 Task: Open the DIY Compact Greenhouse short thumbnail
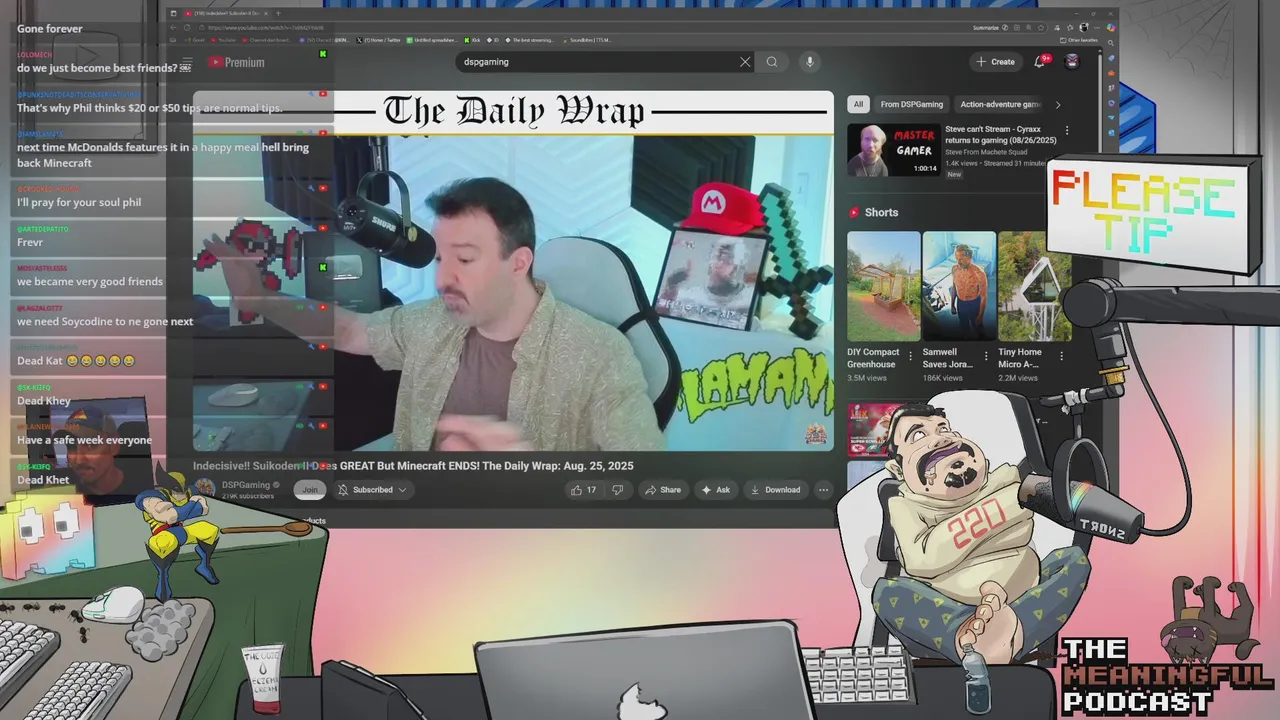point(884,286)
